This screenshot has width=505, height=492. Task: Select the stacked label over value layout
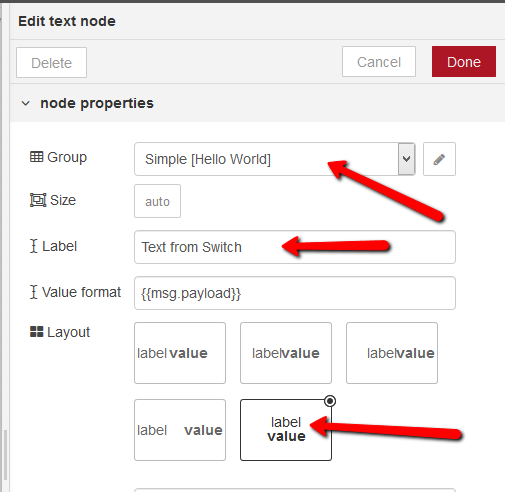click(286, 430)
